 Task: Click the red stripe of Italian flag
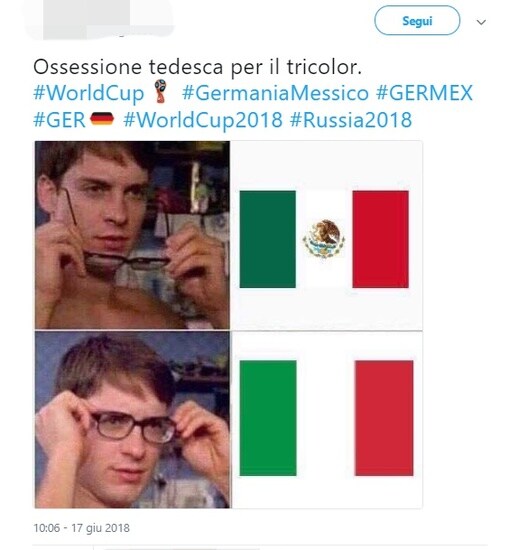(384, 418)
